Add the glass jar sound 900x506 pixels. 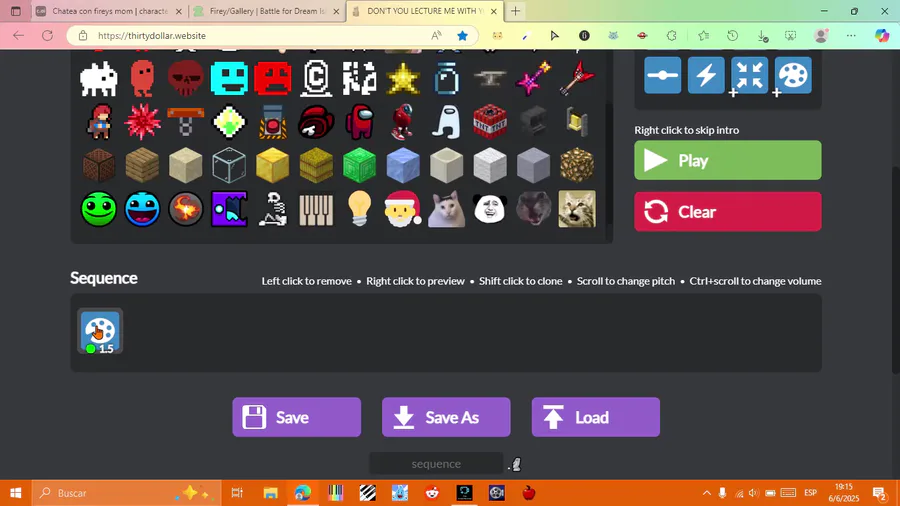[x=447, y=79]
